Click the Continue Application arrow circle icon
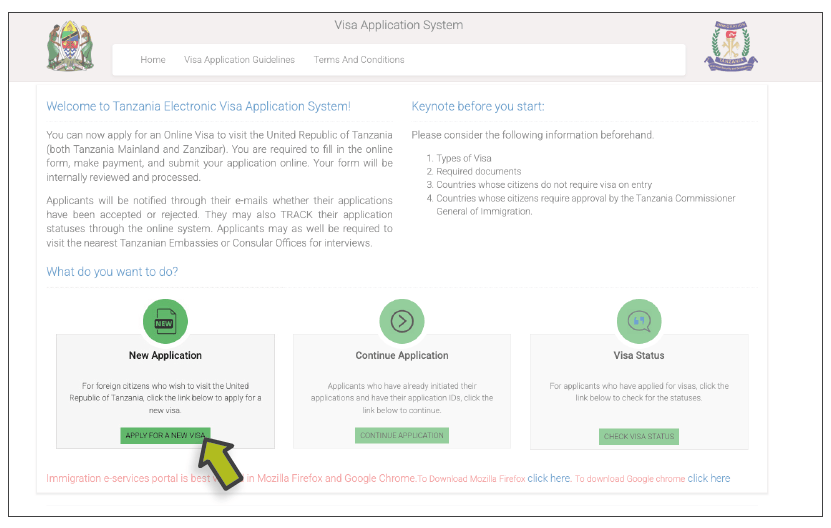 [402, 321]
